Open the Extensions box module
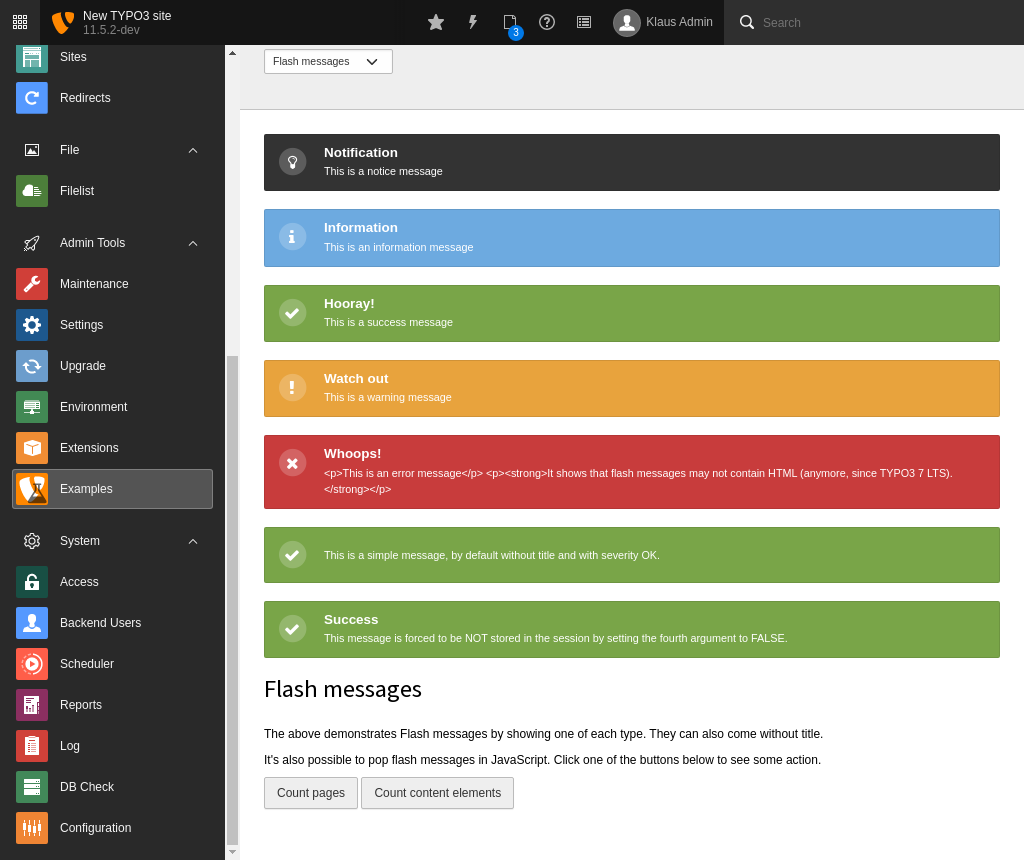Viewport: 1024px width, 860px height. click(32, 448)
